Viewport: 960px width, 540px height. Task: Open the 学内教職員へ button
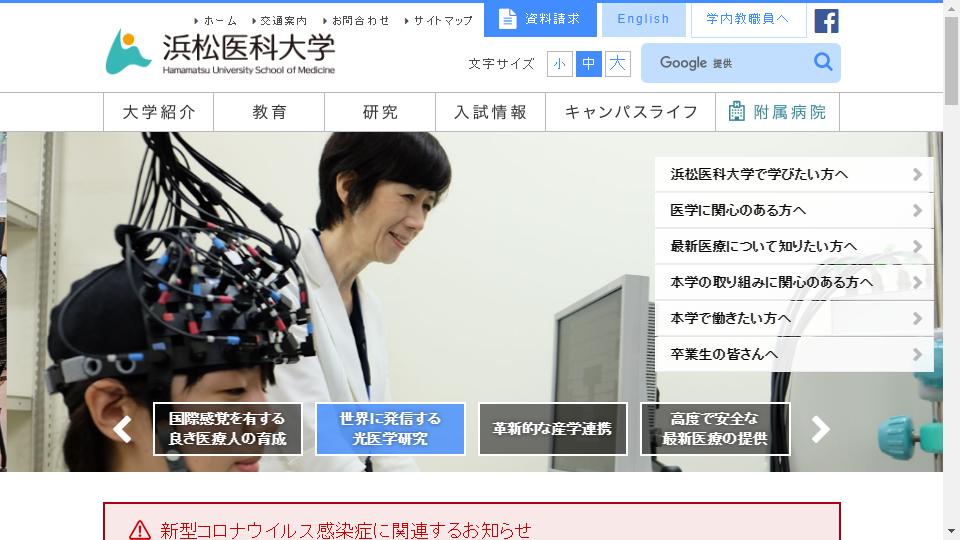(x=748, y=19)
